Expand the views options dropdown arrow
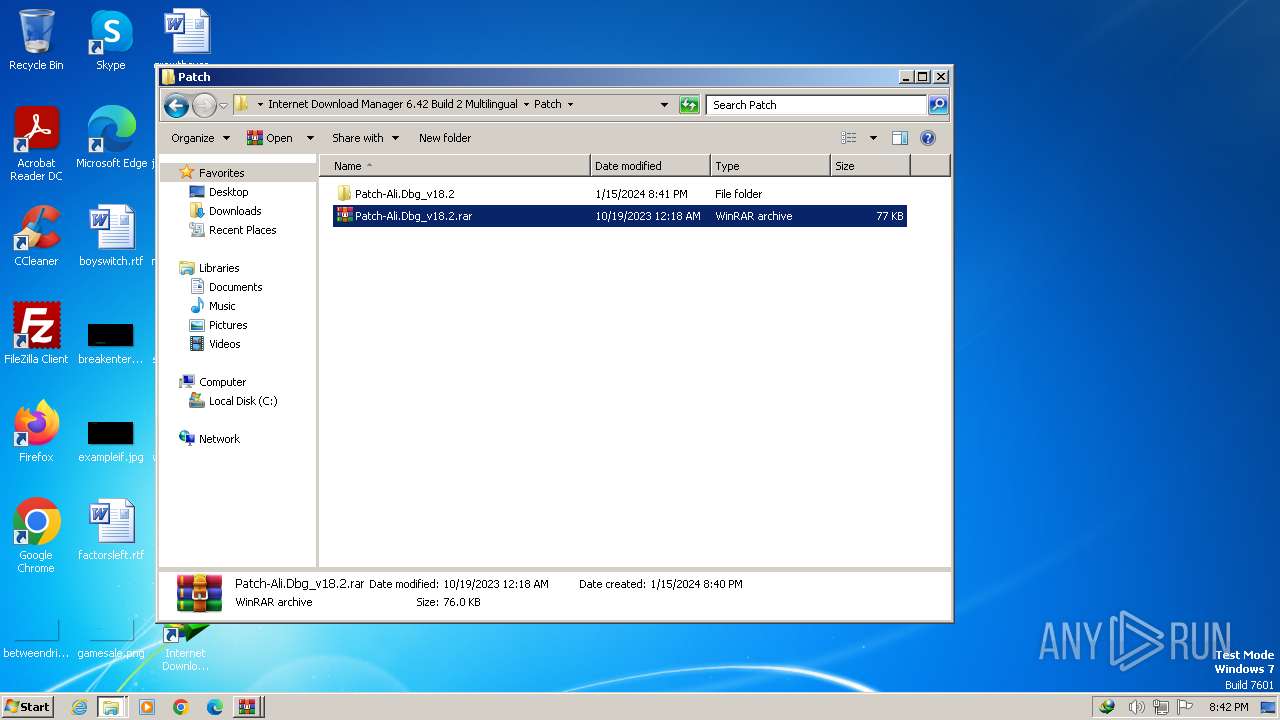The height and width of the screenshot is (720, 1280). [x=873, y=138]
